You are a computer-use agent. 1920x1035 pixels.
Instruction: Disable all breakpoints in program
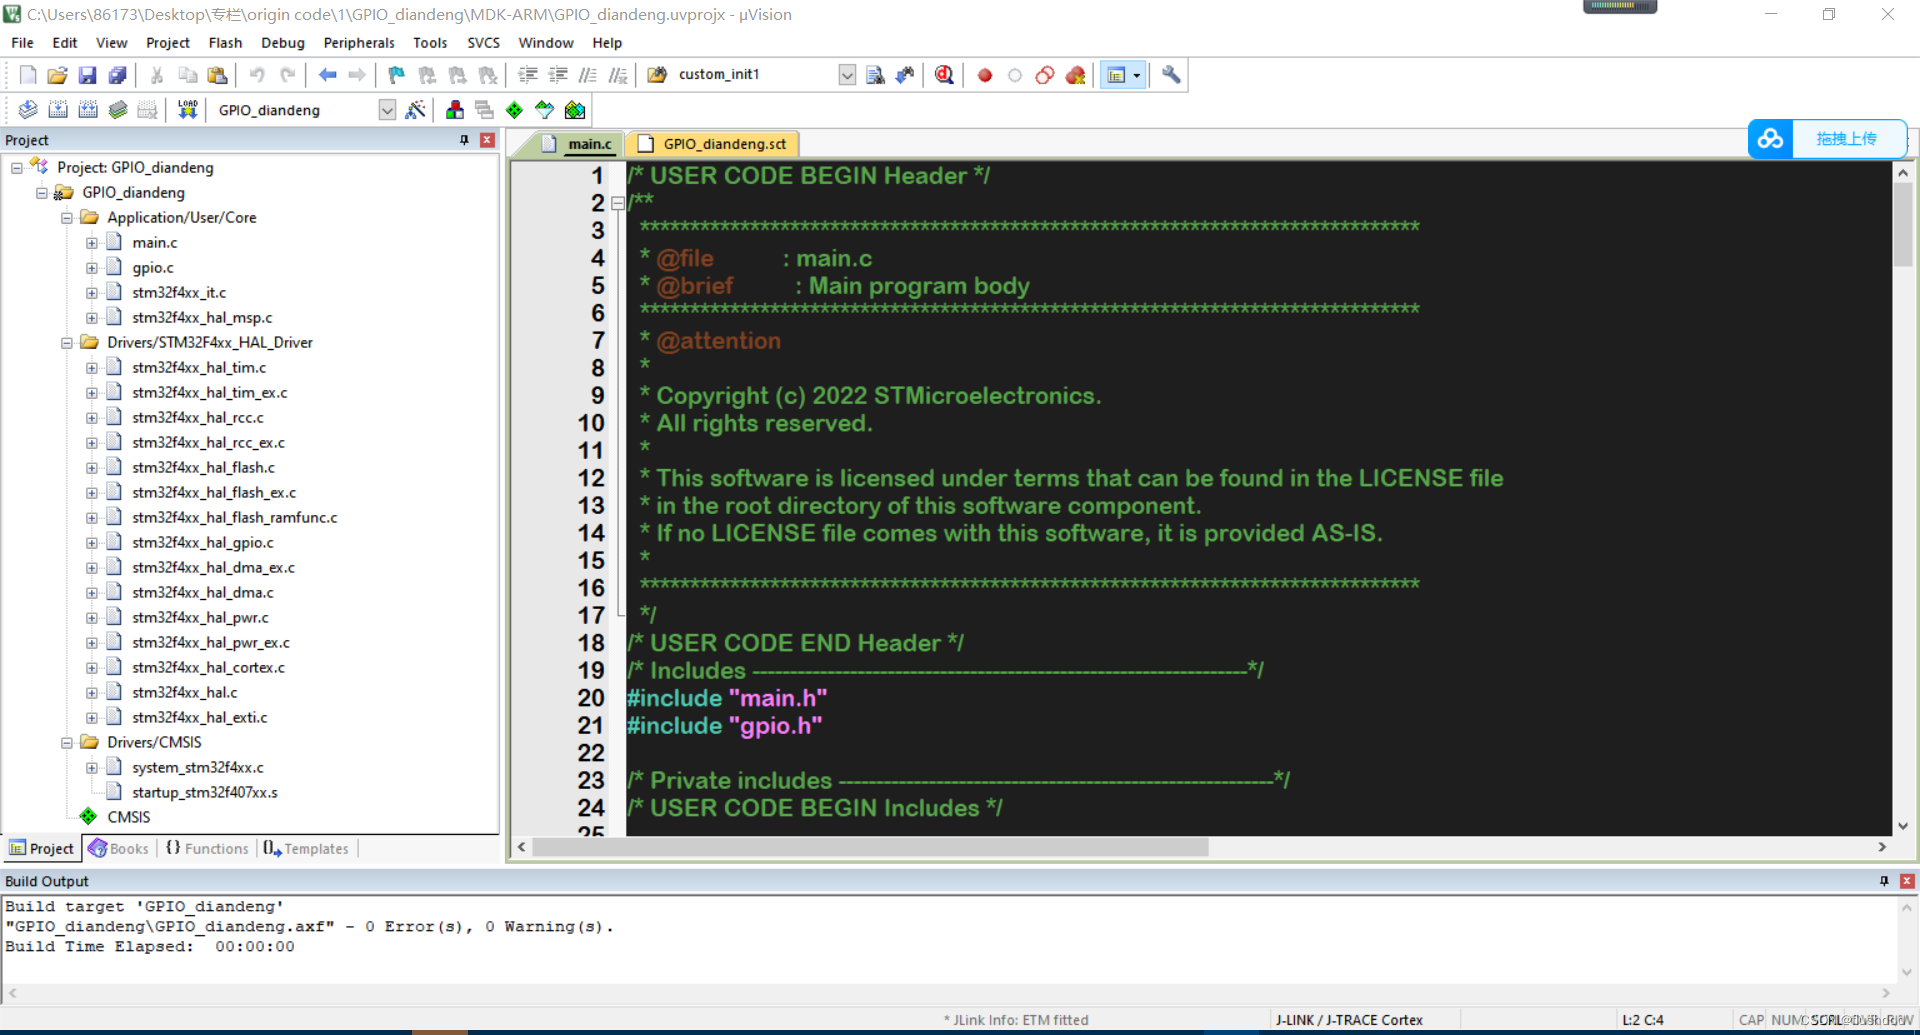click(1044, 75)
